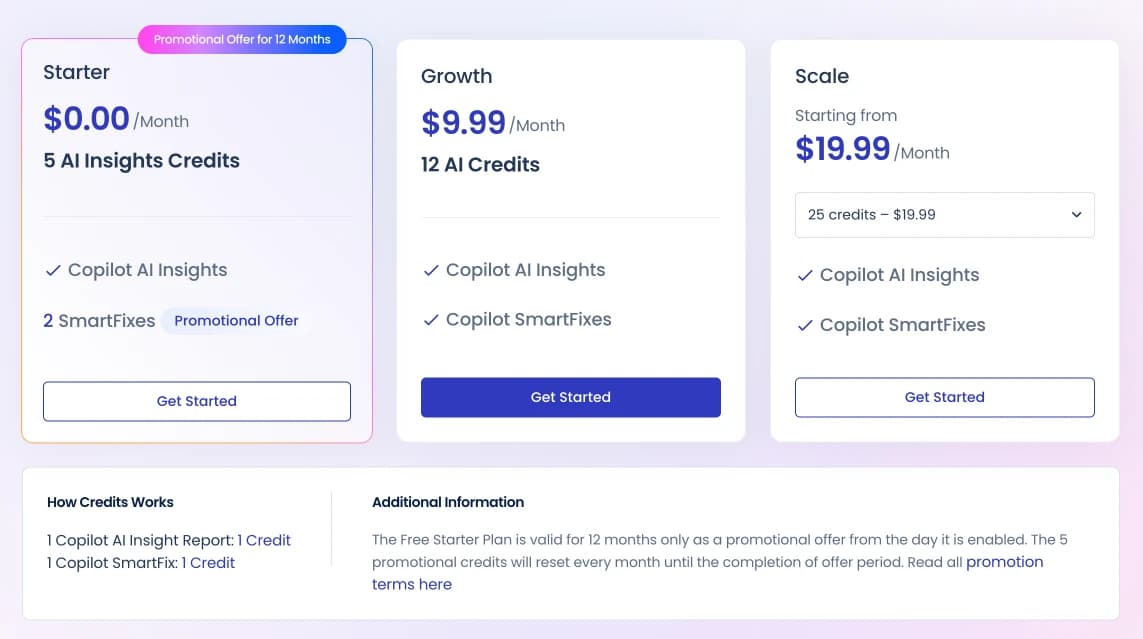Click the checkmark beside Scale's Copilot AI Insights
Screen dimensions: 1143x639
(x=805, y=274)
